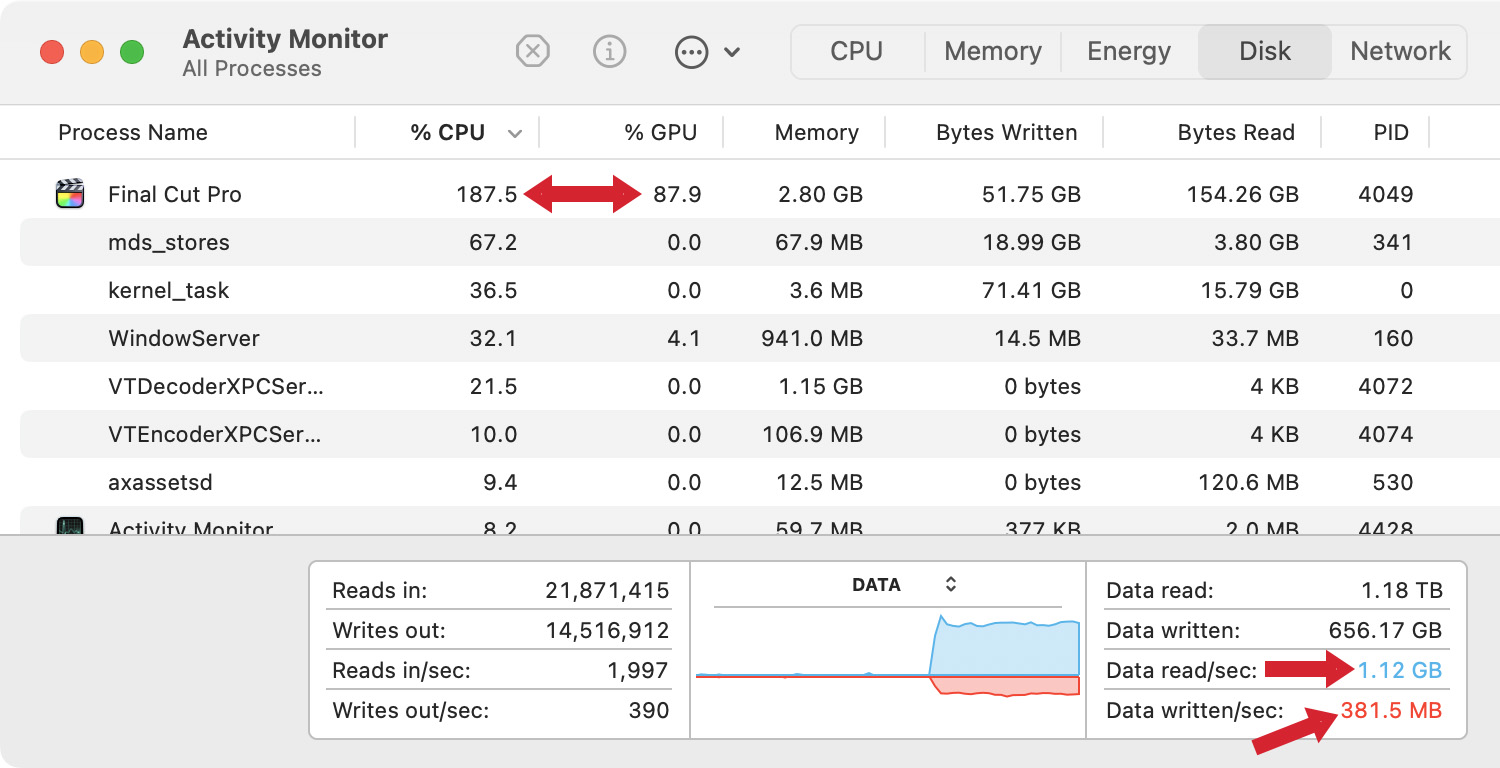Screen dimensions: 1500x768
Task: Click the Data read/sec value 1.12 GB
Action: coord(1400,671)
